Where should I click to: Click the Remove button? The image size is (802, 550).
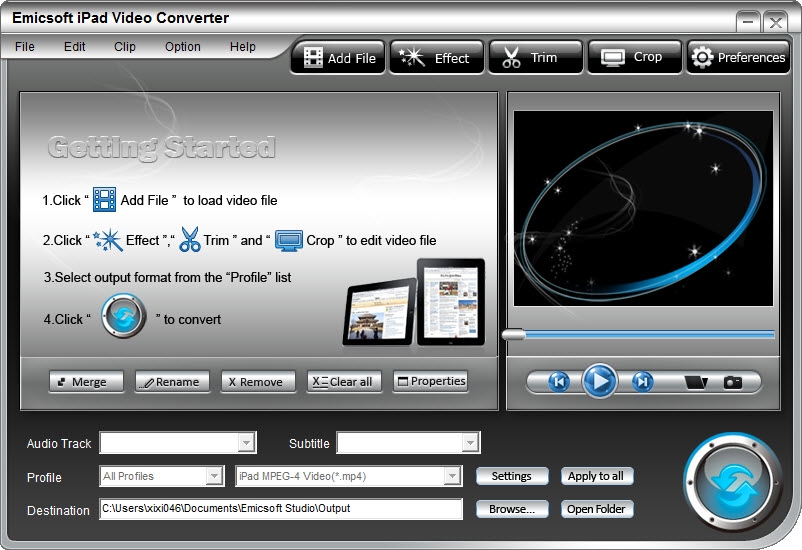[258, 382]
